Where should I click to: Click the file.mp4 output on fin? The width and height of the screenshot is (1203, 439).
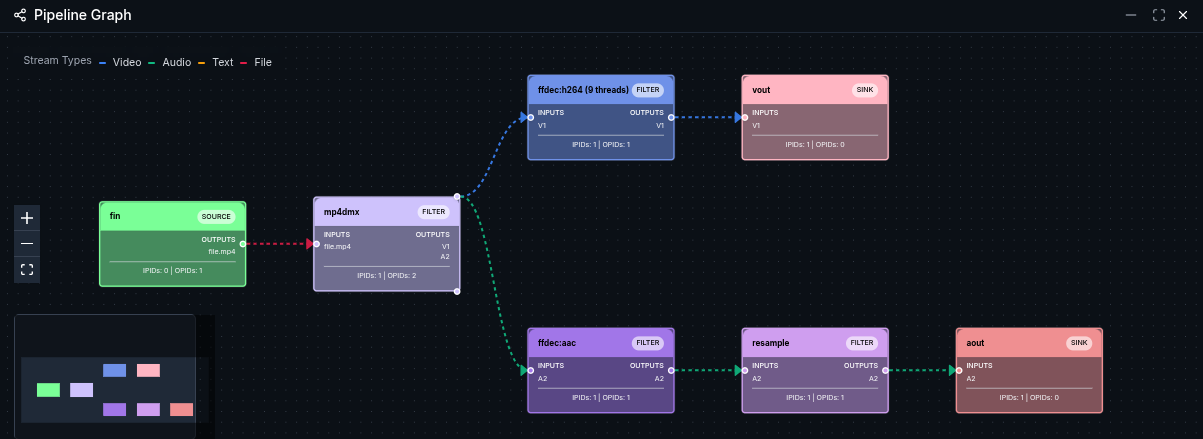click(222, 251)
